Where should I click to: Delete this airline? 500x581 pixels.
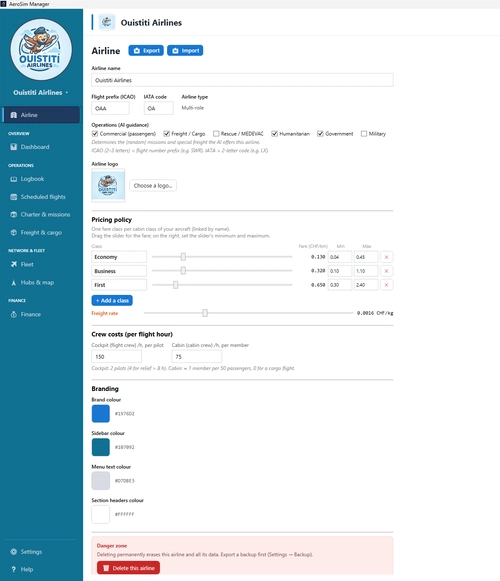coord(128,568)
